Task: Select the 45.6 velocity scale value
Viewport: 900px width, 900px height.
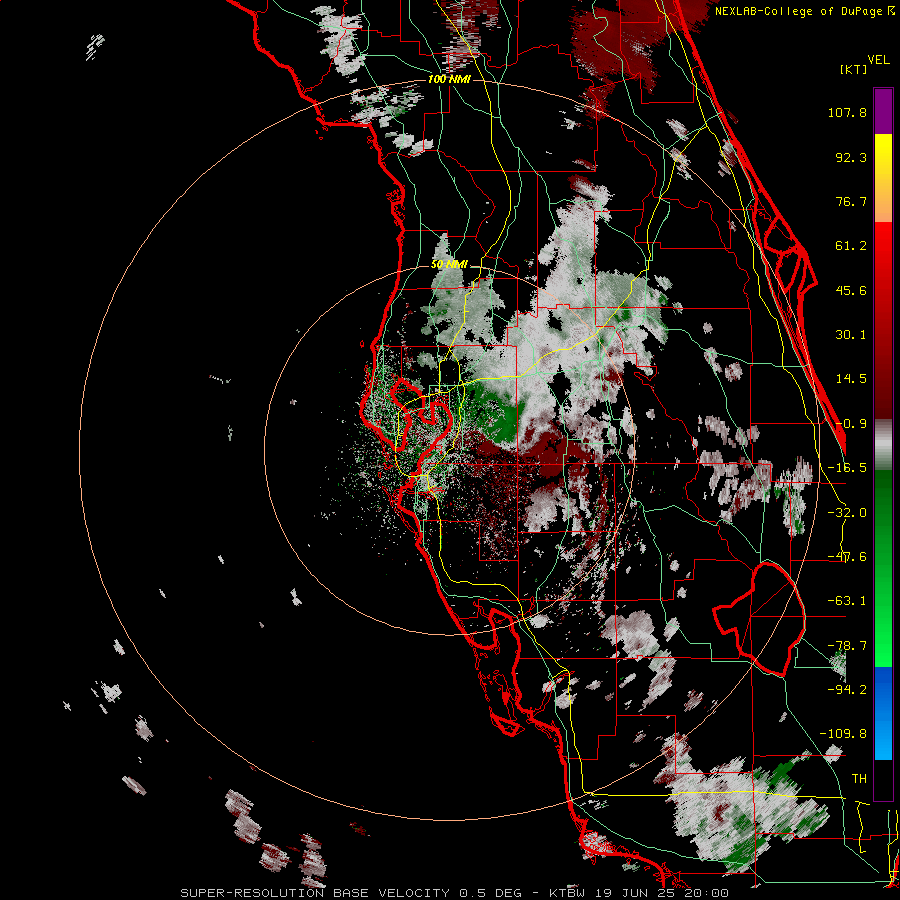Action: [x=851, y=290]
